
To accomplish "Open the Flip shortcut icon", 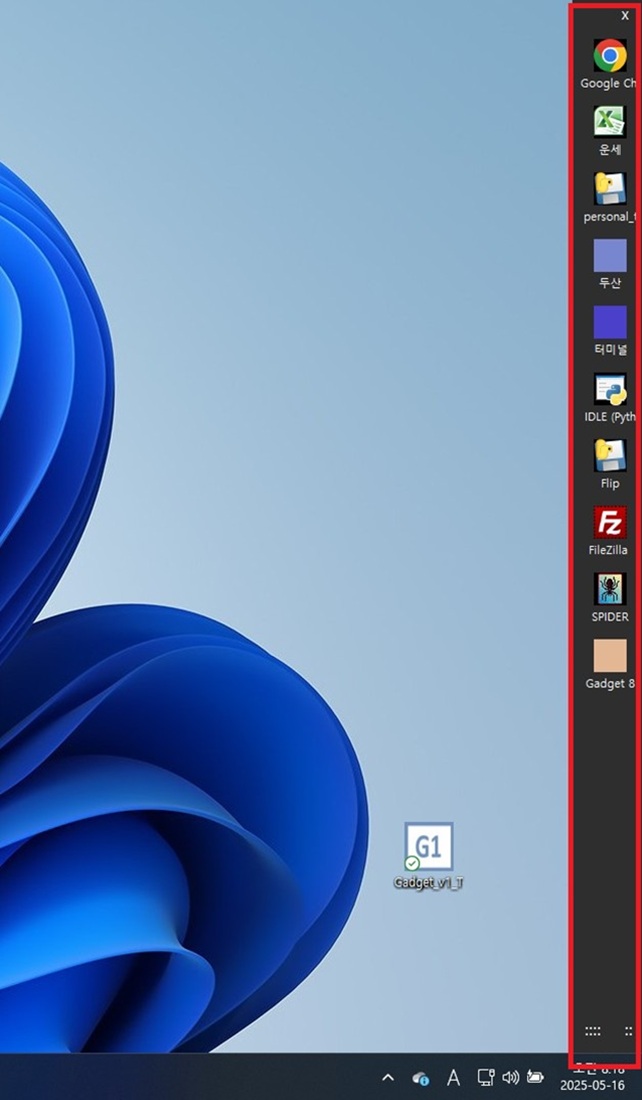I will tap(610, 455).
